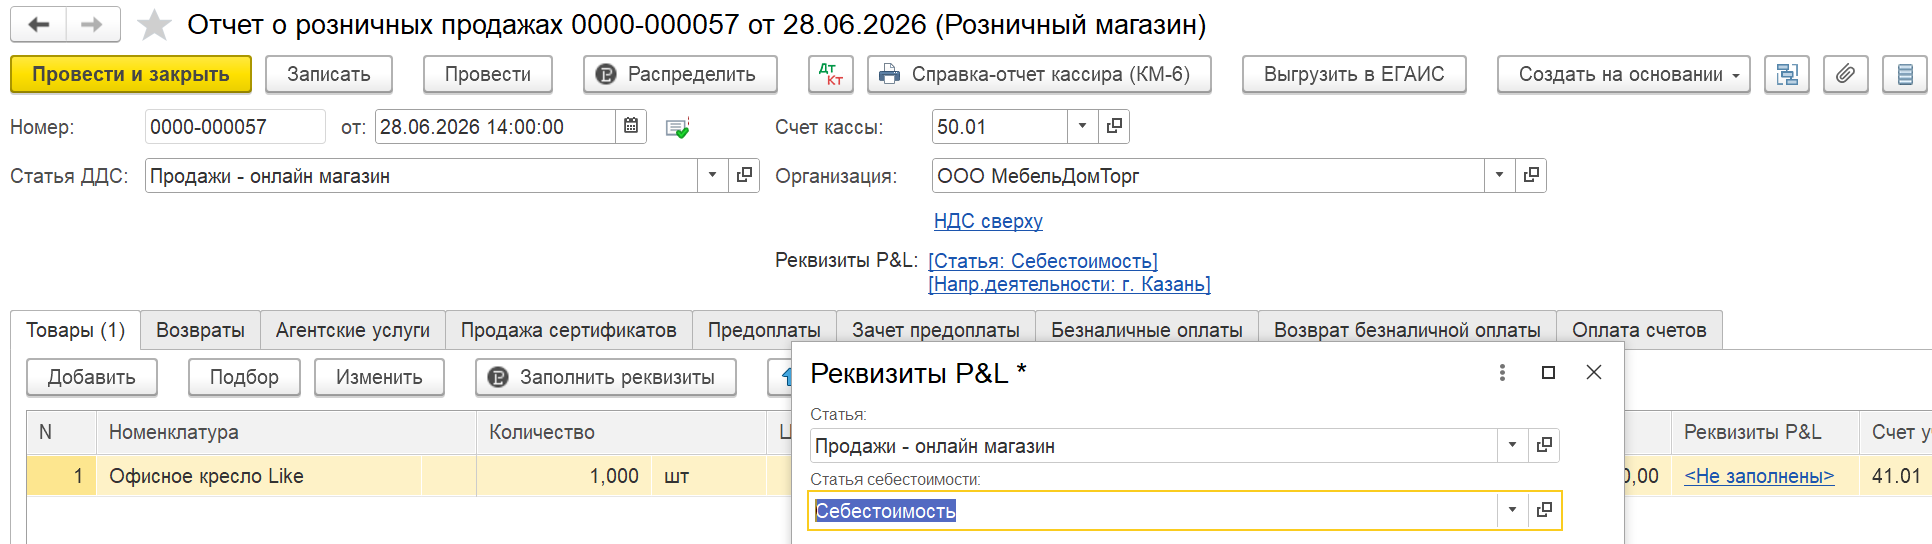Open Создать на основании dropdown menu
Screen dimensions: 1932x544
click(1623, 74)
